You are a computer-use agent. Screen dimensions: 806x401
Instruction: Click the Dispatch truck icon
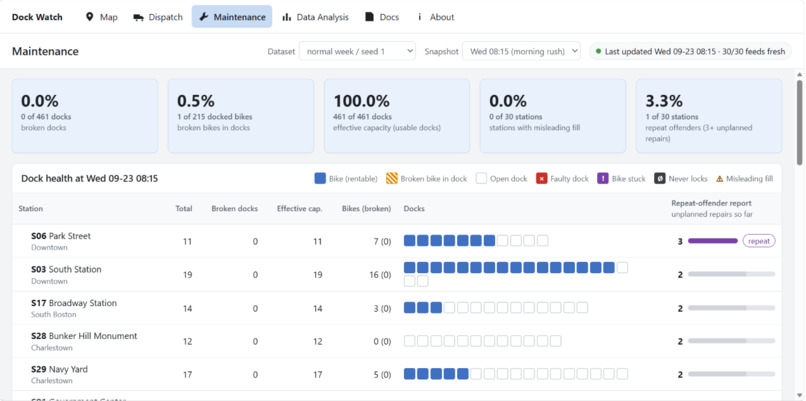click(138, 17)
